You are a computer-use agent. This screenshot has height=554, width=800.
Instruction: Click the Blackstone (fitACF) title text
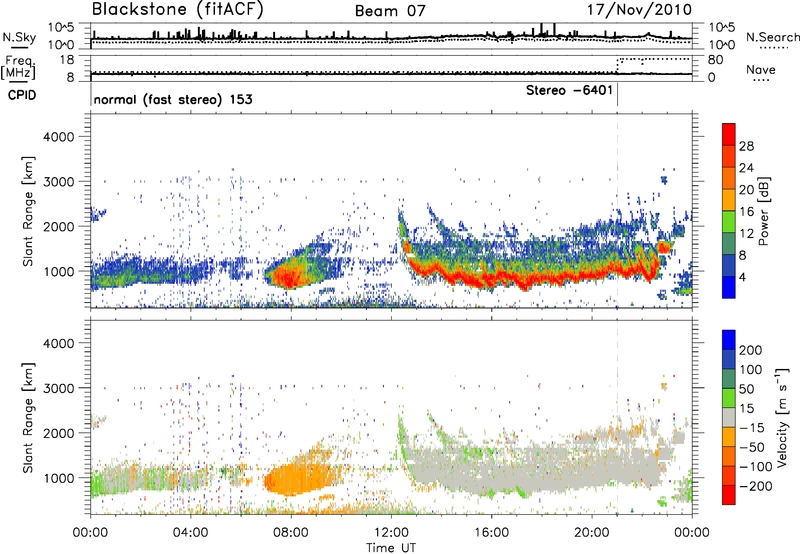coord(177,9)
